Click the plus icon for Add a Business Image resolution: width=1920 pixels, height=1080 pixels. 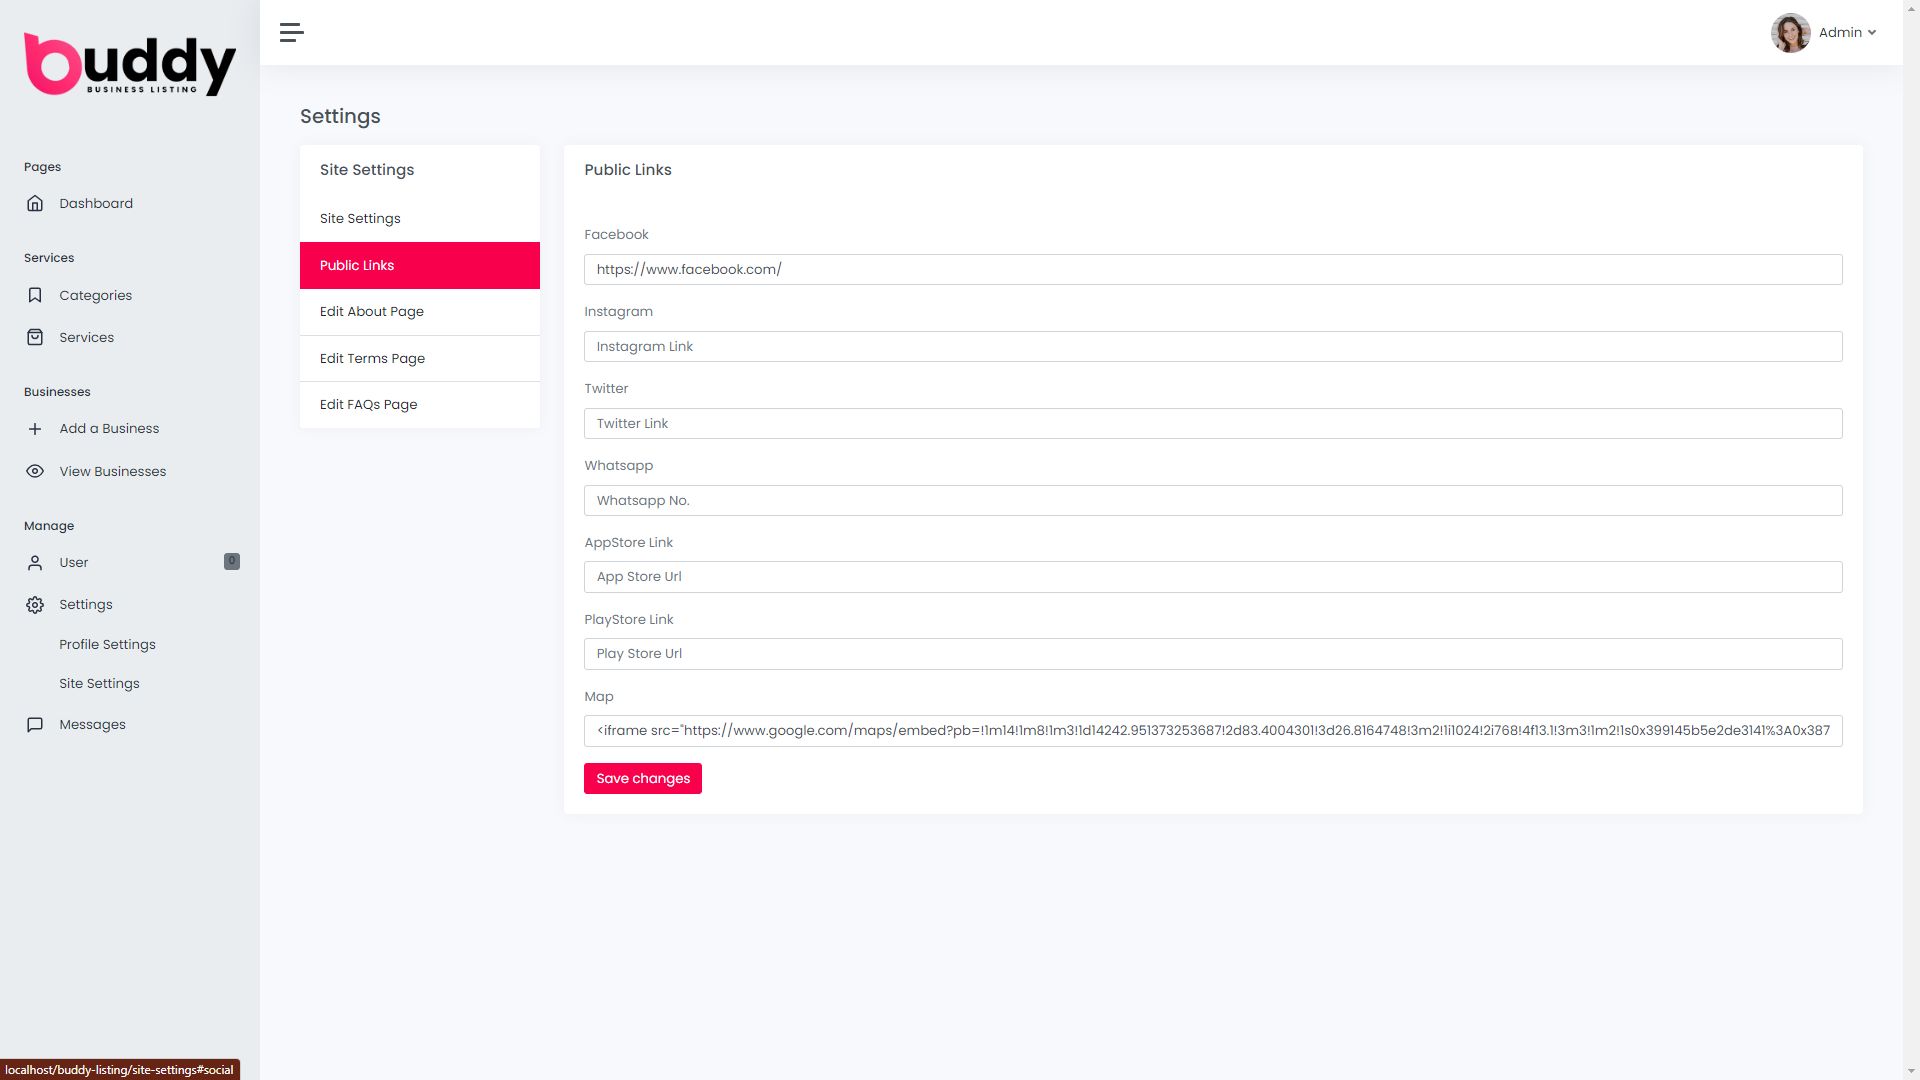click(35, 429)
